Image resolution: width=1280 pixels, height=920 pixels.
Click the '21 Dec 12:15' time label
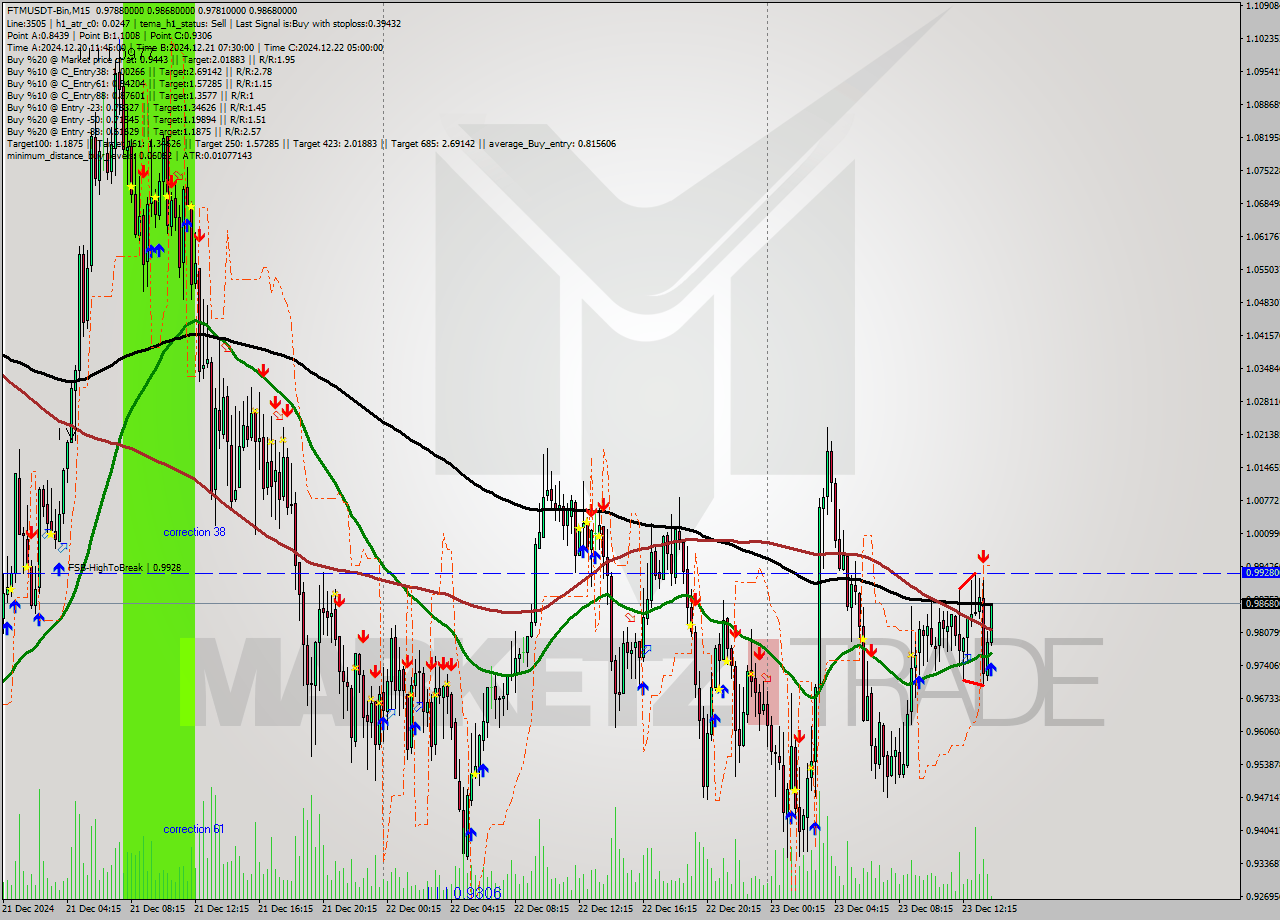[x=221, y=909]
